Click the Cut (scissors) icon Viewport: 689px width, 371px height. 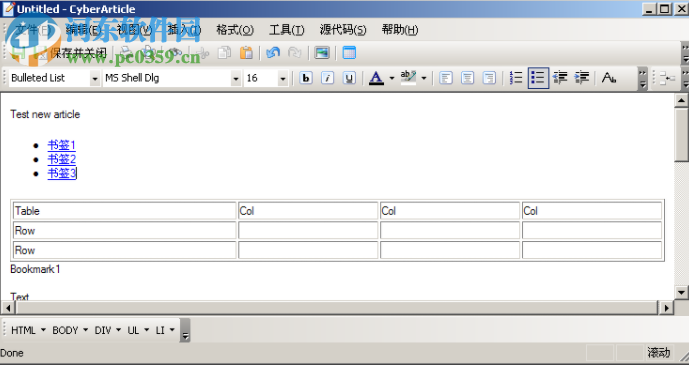[203, 53]
